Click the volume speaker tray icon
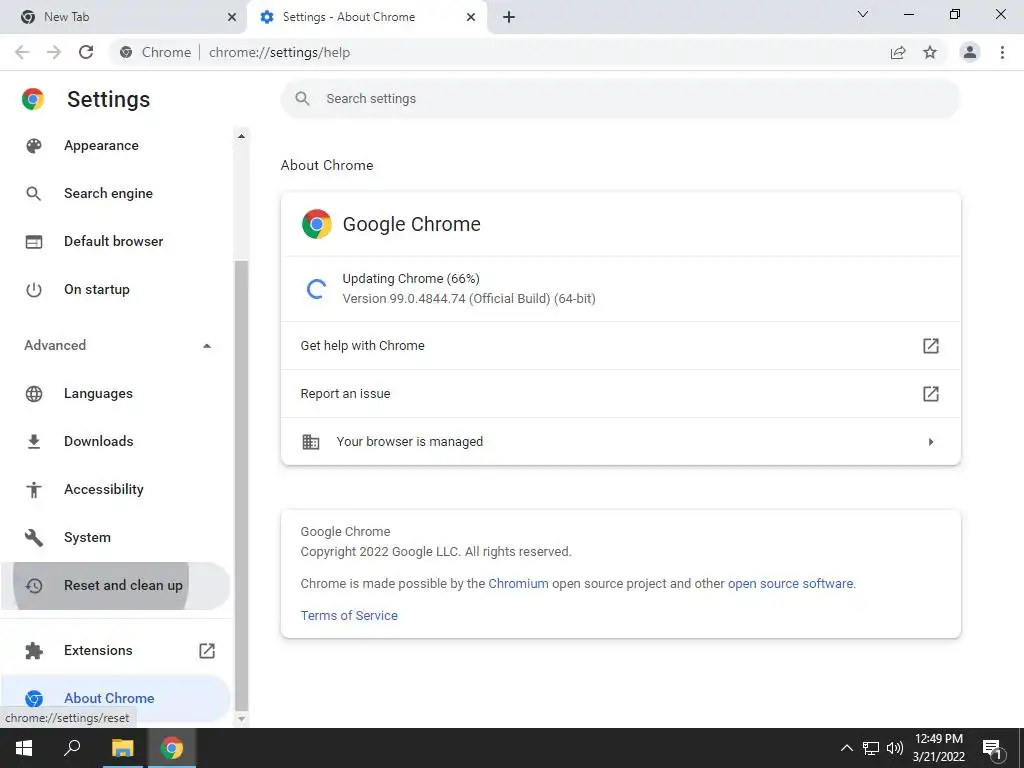1024x768 pixels. pyautogui.click(x=895, y=748)
